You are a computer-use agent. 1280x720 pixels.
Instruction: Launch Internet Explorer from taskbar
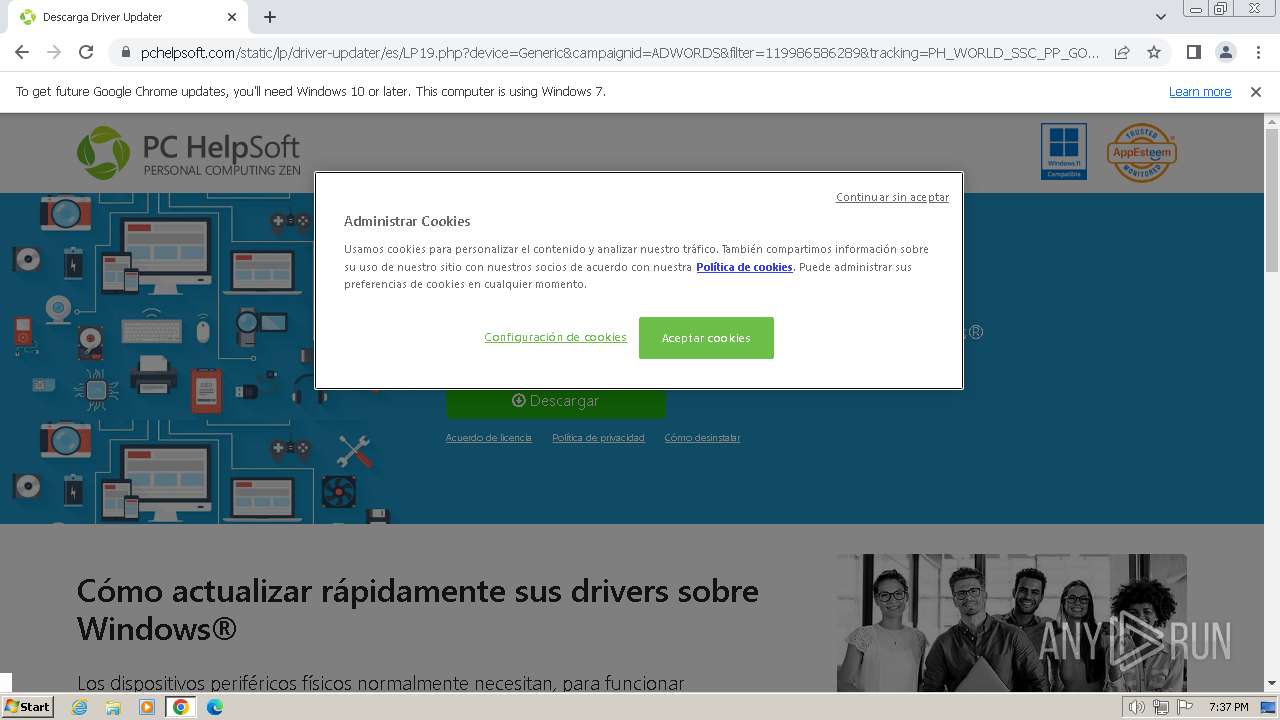tap(79, 707)
